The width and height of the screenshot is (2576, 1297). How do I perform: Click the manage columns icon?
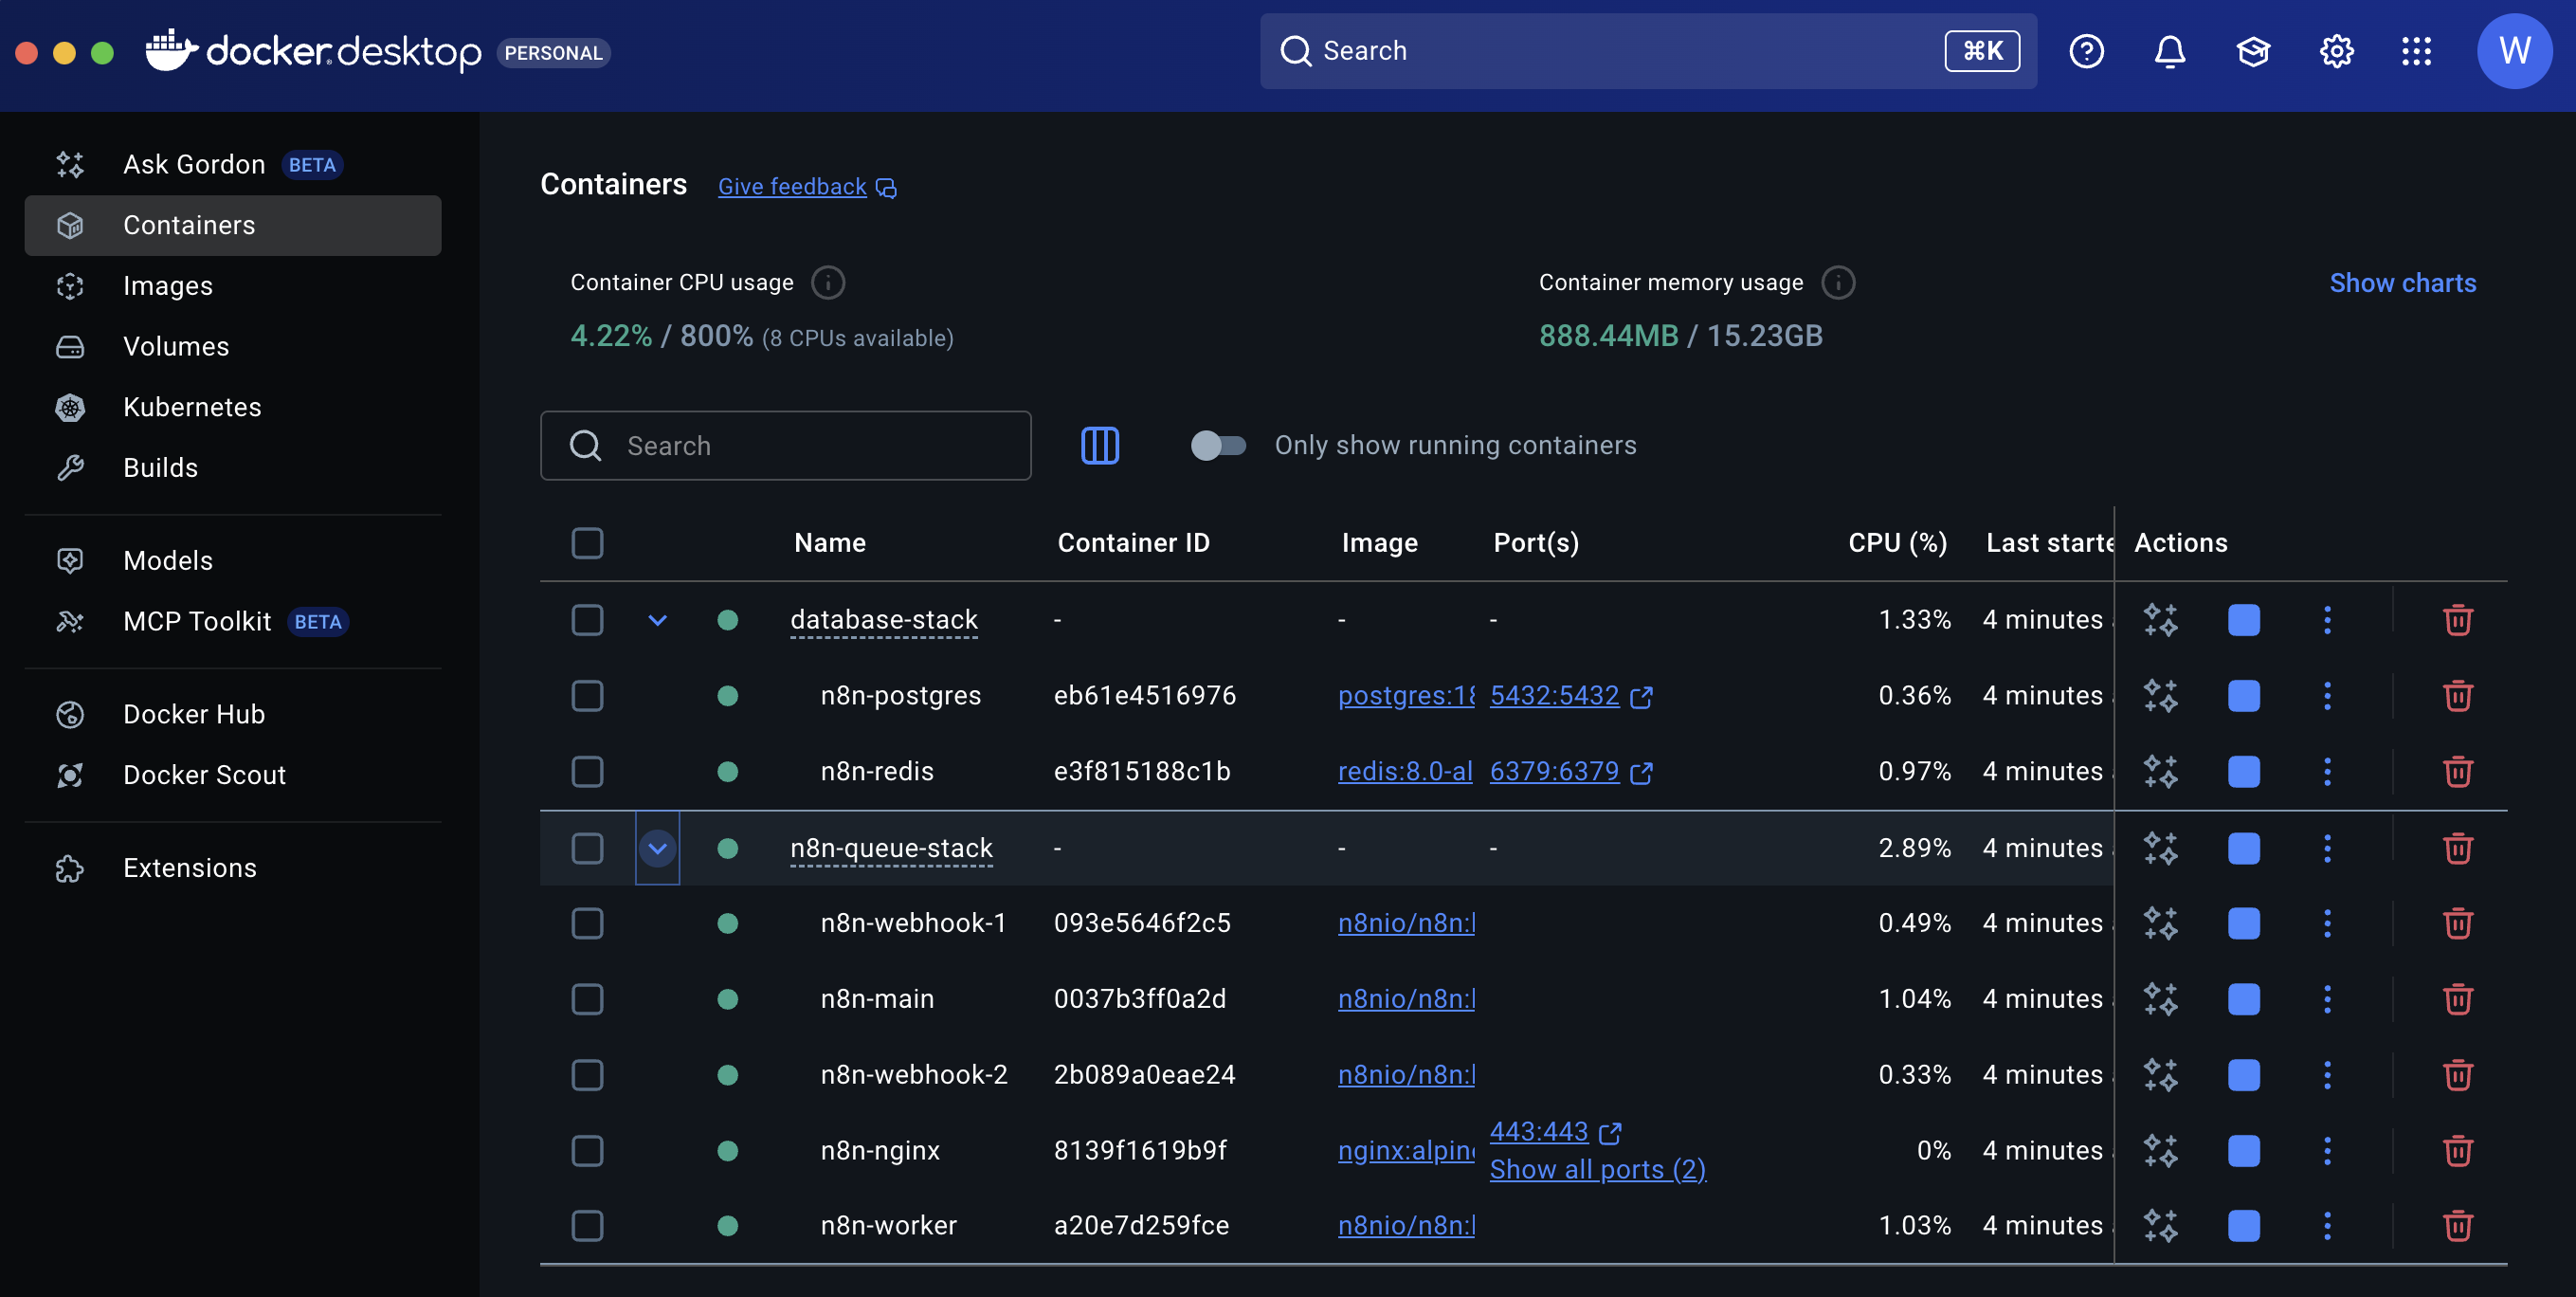(1100, 446)
